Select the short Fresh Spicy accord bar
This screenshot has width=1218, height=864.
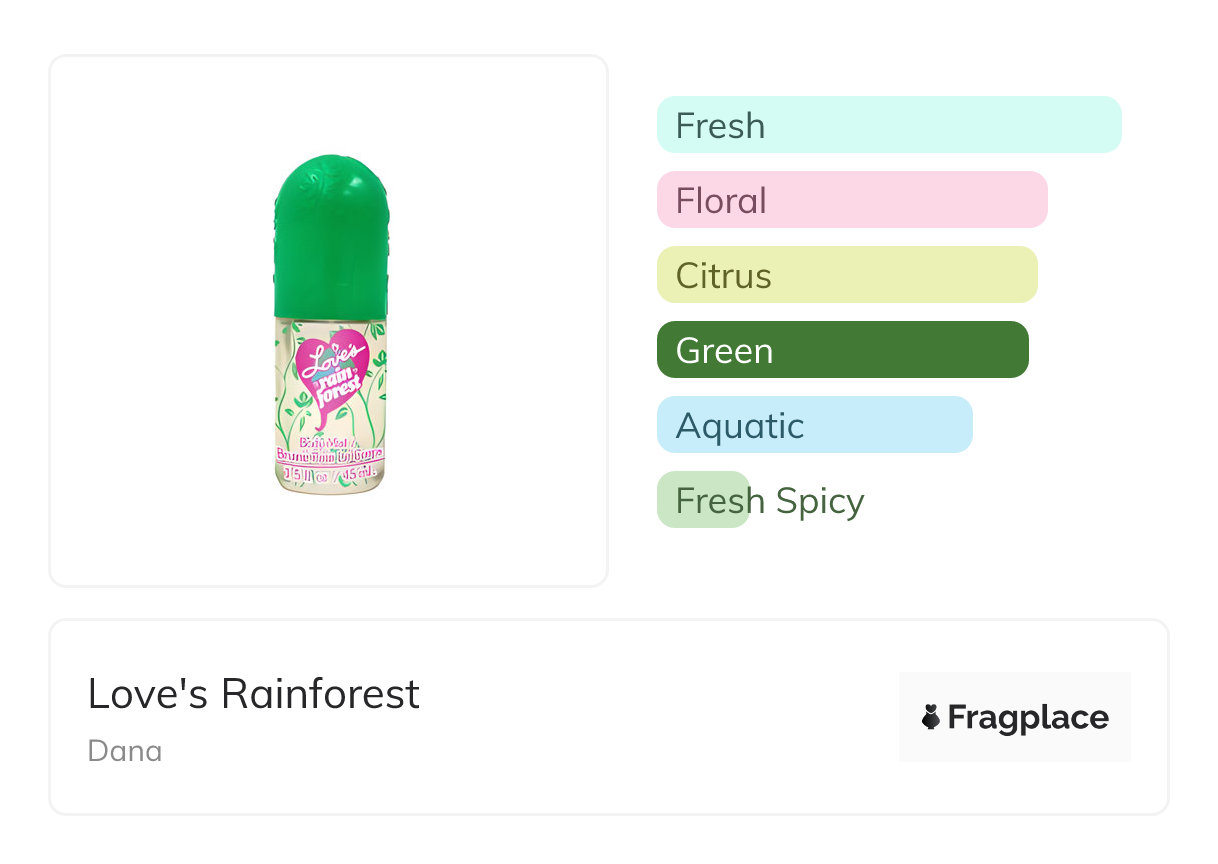coord(703,500)
